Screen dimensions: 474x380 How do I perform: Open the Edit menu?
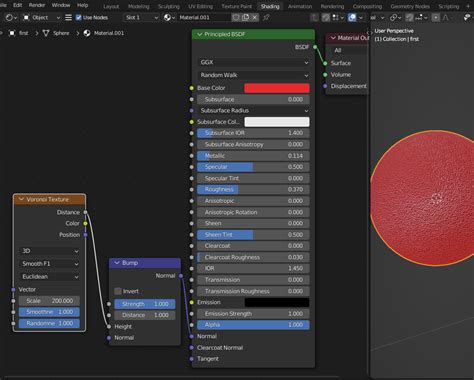[x=18, y=5]
